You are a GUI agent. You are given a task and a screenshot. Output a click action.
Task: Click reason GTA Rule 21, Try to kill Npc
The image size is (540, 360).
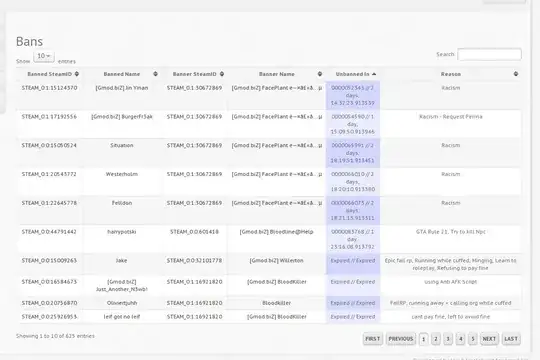(x=451, y=232)
